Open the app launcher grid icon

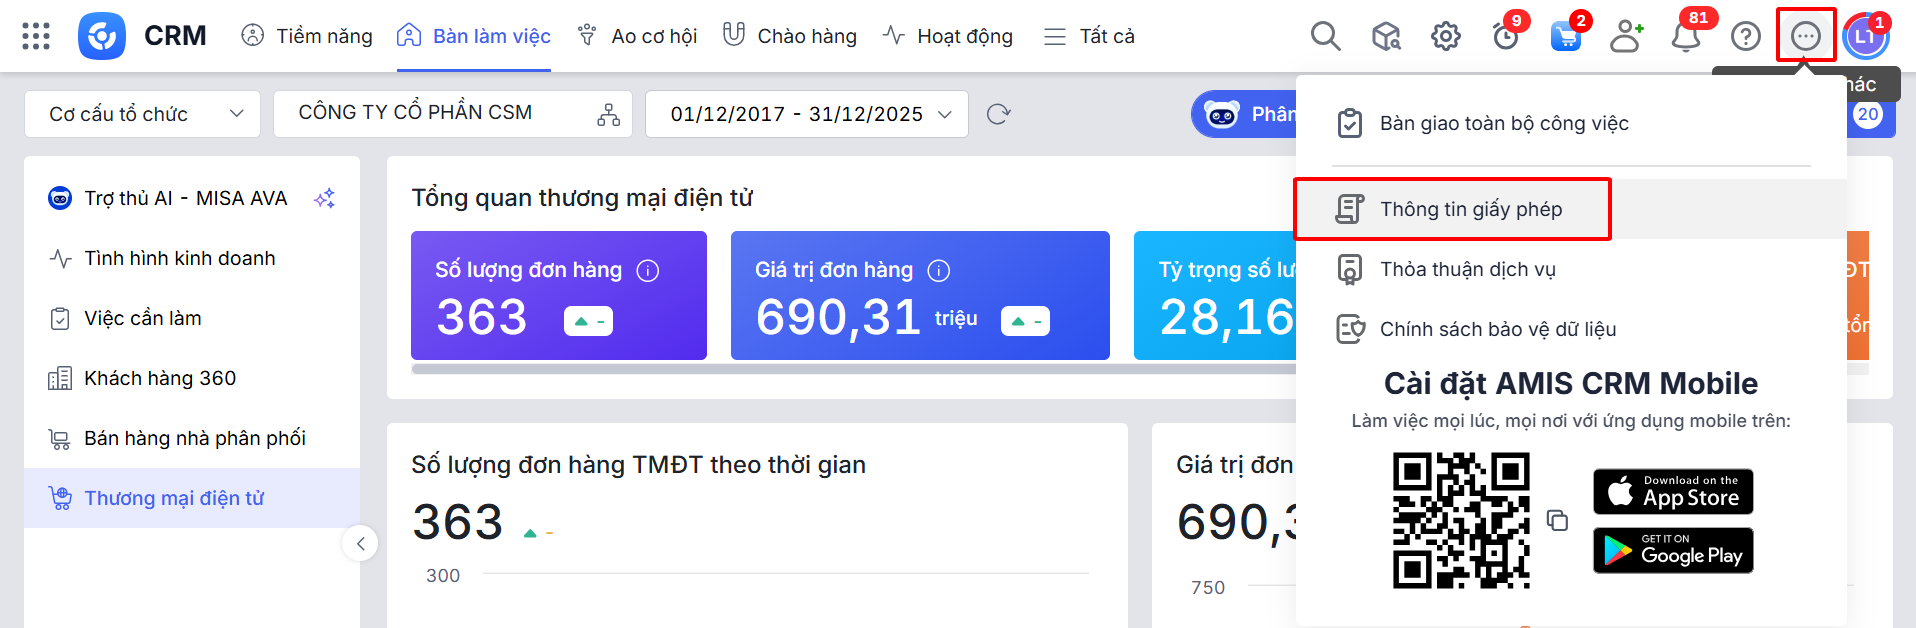click(x=36, y=36)
